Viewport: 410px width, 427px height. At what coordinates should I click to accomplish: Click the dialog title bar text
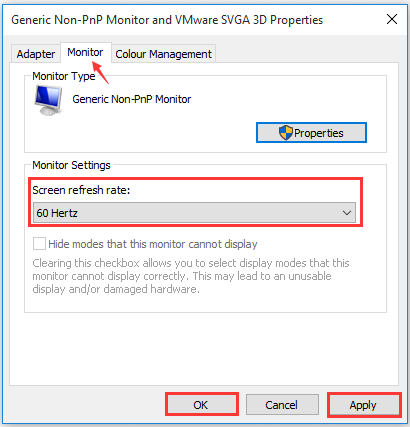(167, 20)
